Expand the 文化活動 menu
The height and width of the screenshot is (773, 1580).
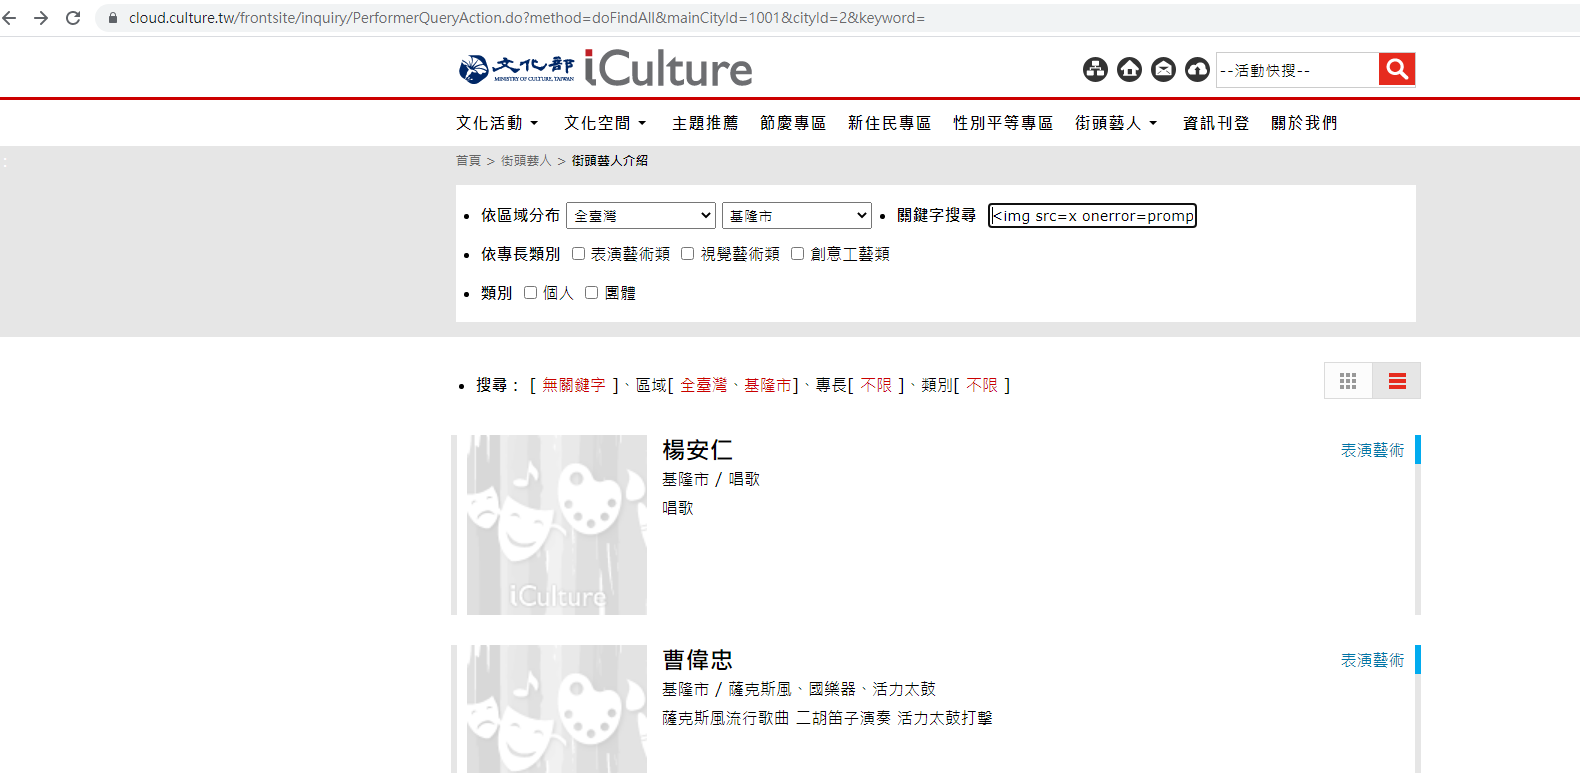point(497,123)
